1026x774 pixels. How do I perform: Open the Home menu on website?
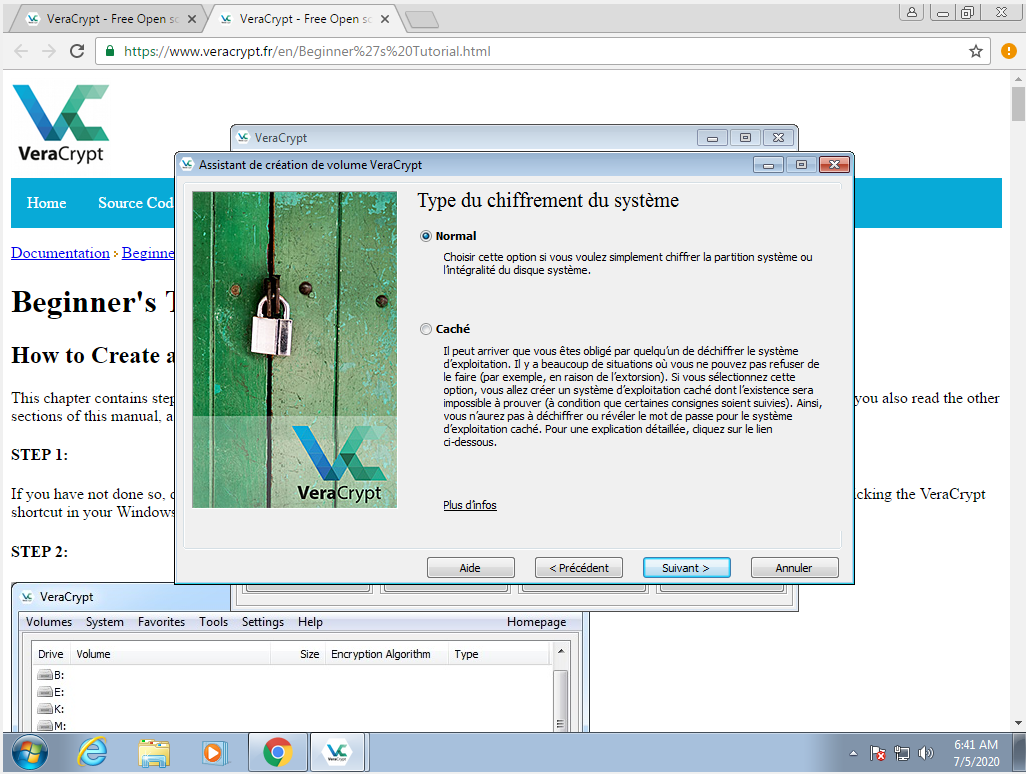[46, 203]
